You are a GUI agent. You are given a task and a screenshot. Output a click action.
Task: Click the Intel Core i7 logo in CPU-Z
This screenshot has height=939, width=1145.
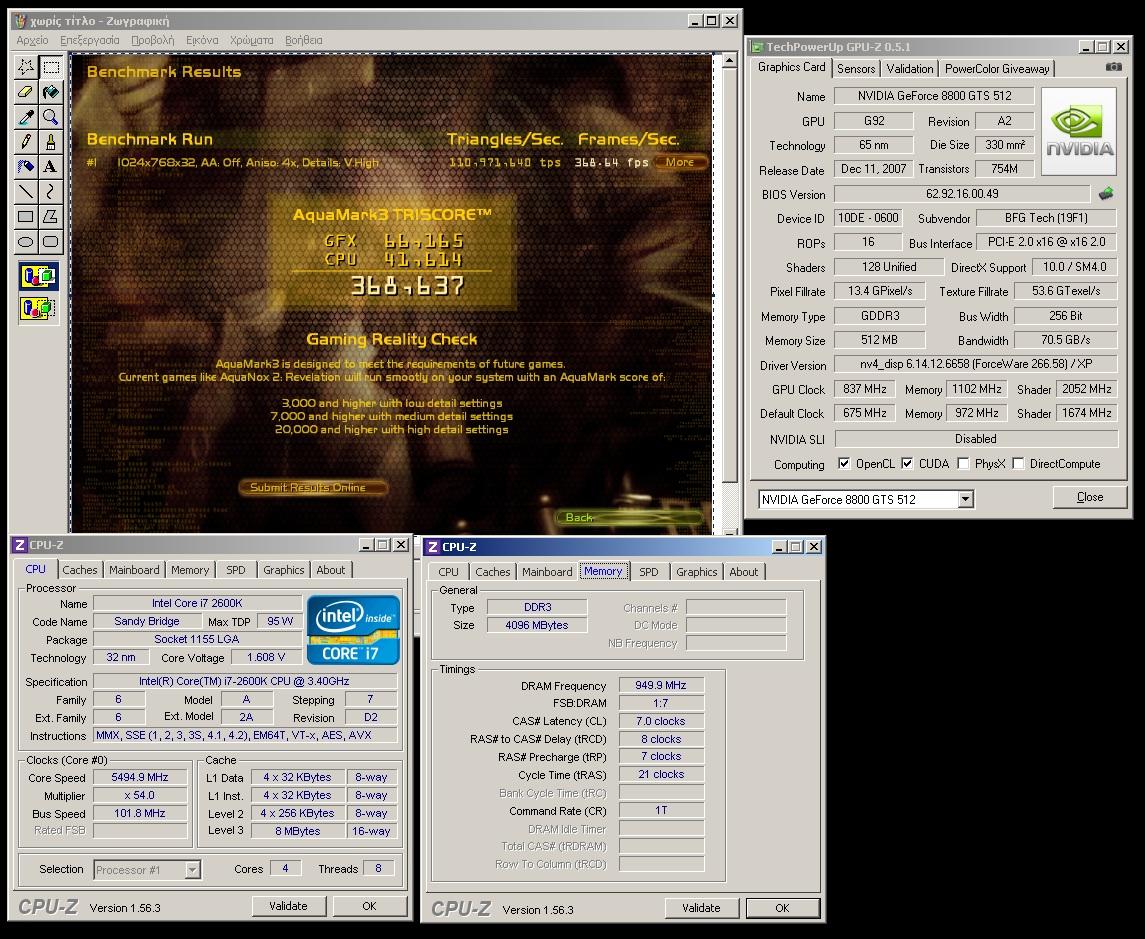(x=353, y=629)
